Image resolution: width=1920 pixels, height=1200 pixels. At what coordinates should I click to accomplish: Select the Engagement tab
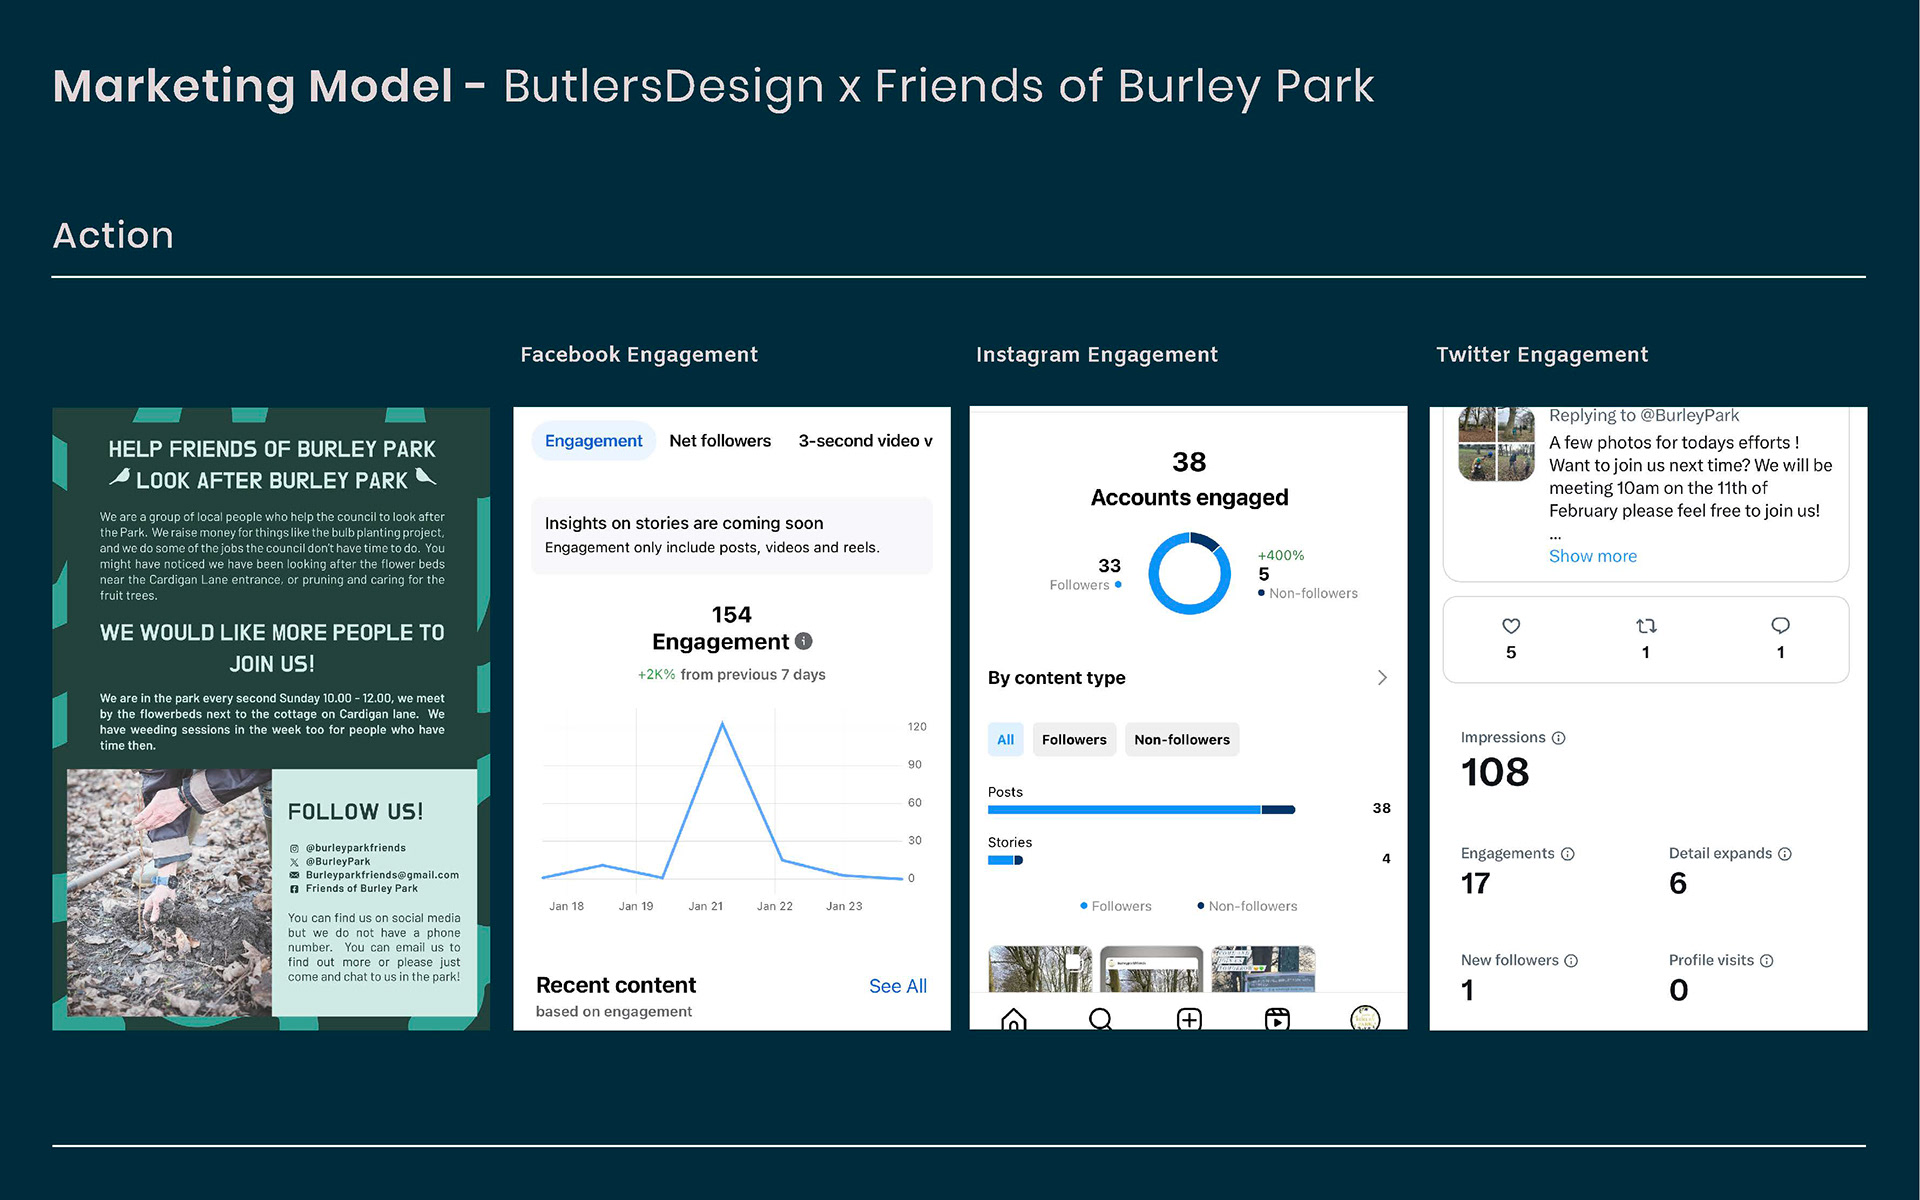point(593,441)
